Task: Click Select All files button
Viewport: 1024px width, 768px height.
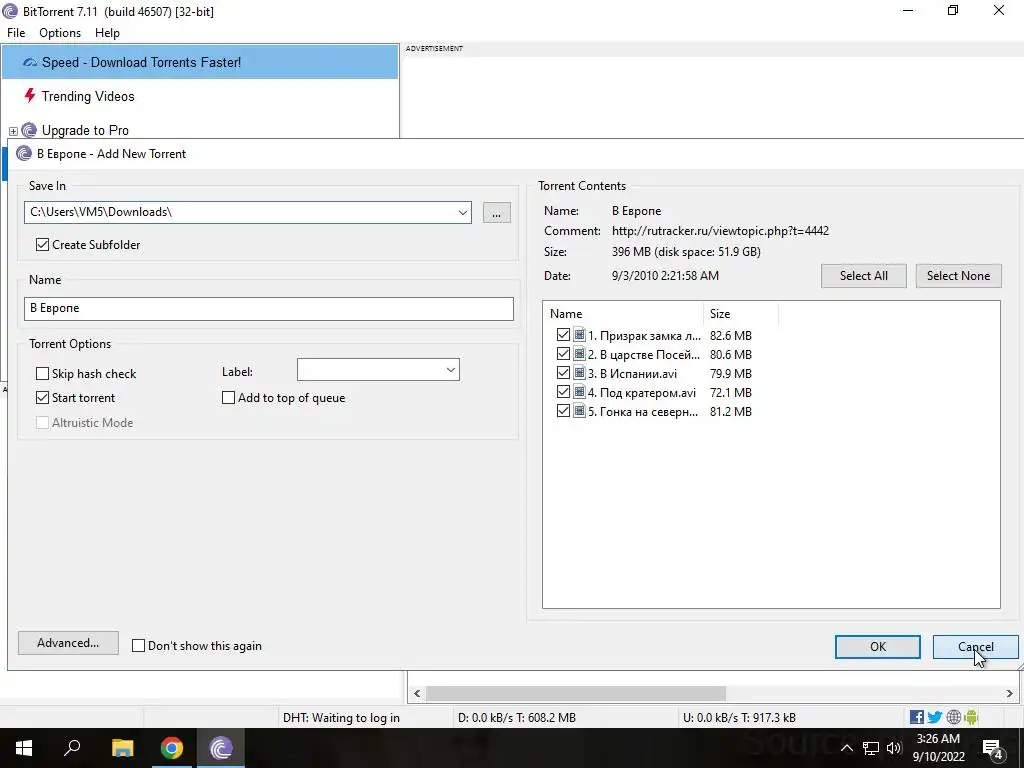Action: (x=863, y=276)
